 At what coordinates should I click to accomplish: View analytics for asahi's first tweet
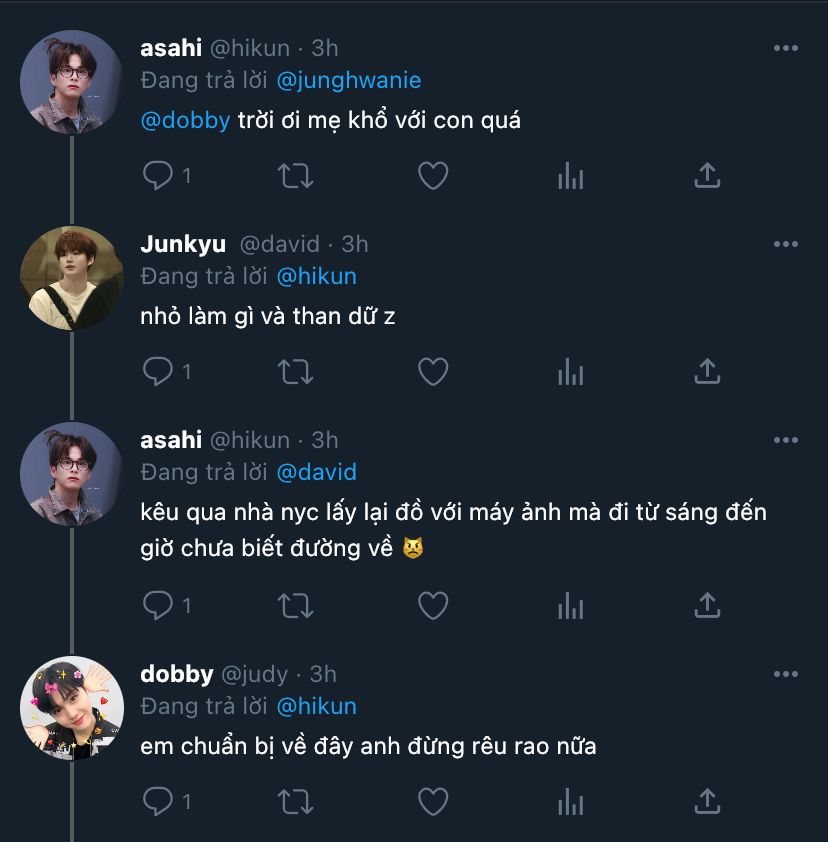click(x=570, y=177)
